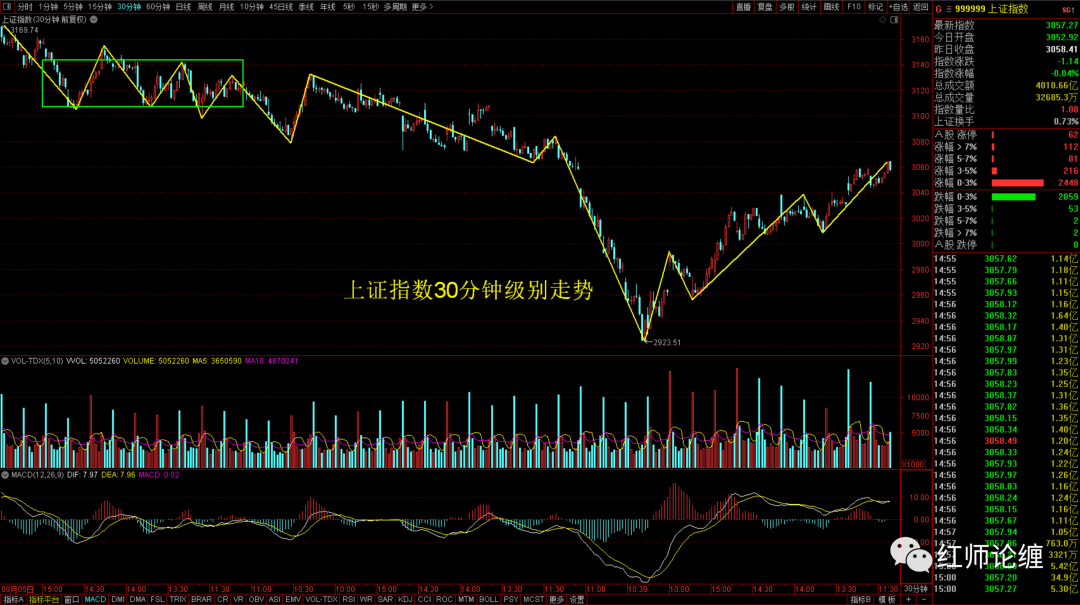Switch to the 分时 intraday chart
Viewport: 1080px width, 605px height.
tap(25, 7)
